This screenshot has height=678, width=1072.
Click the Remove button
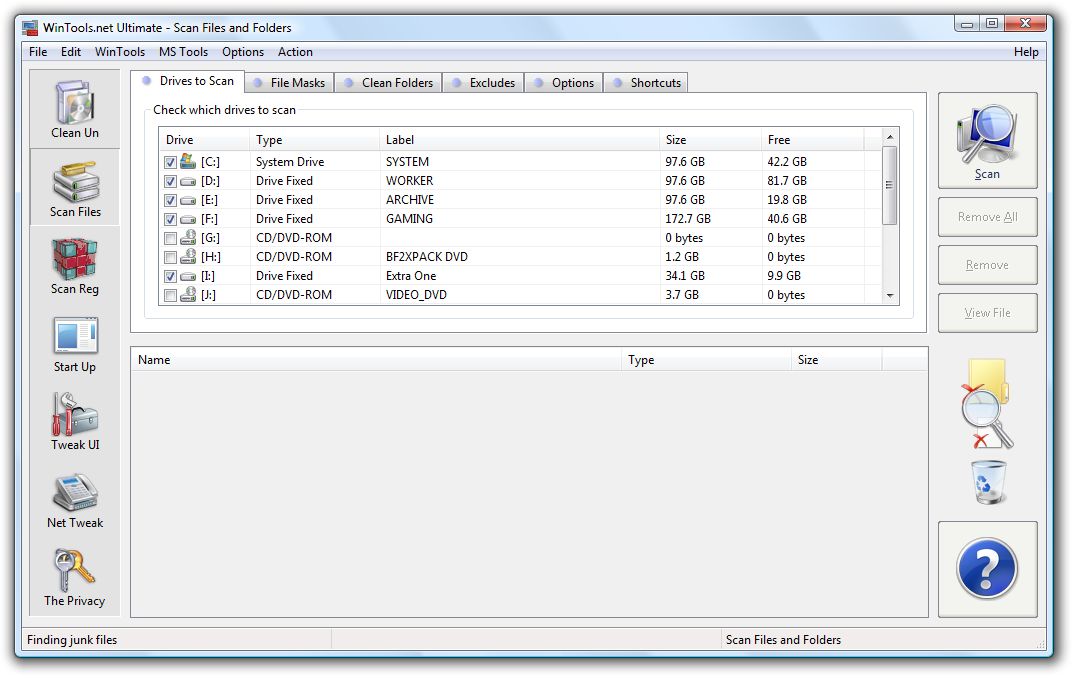click(987, 265)
